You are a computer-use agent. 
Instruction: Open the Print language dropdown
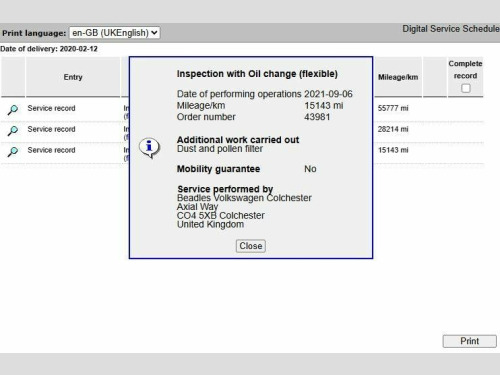pyautogui.click(x=115, y=33)
